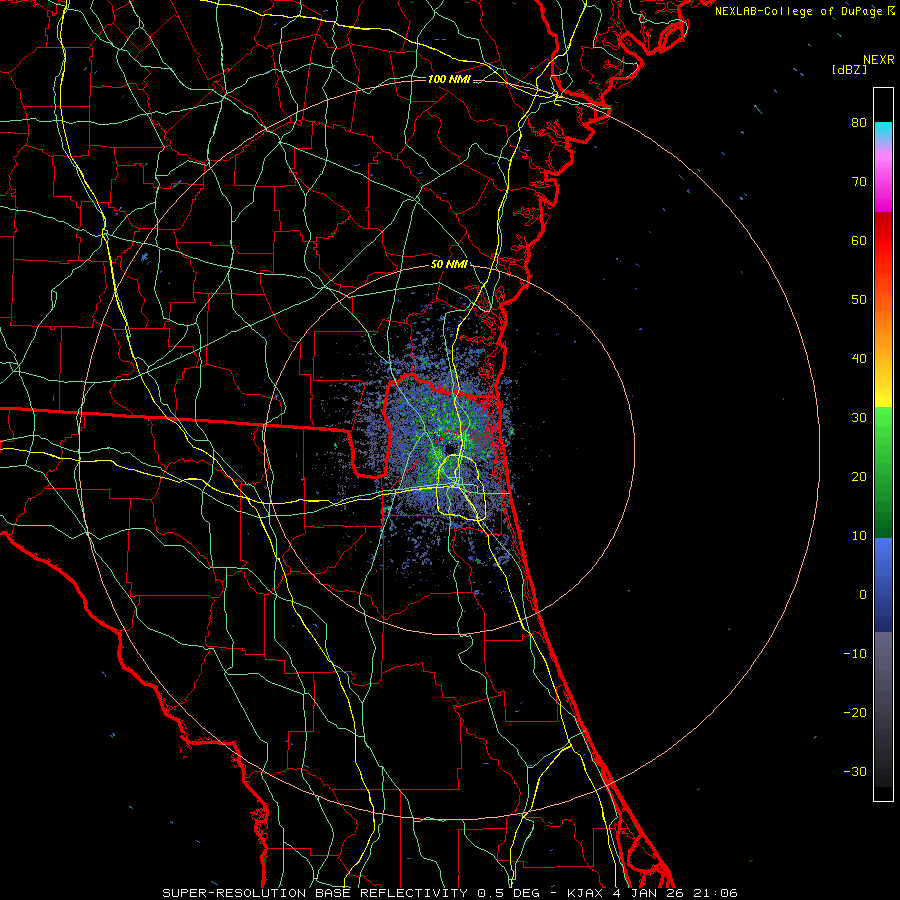900x900 pixels.
Task: Click the NEXR label above the colorbar
Action: coord(879,60)
